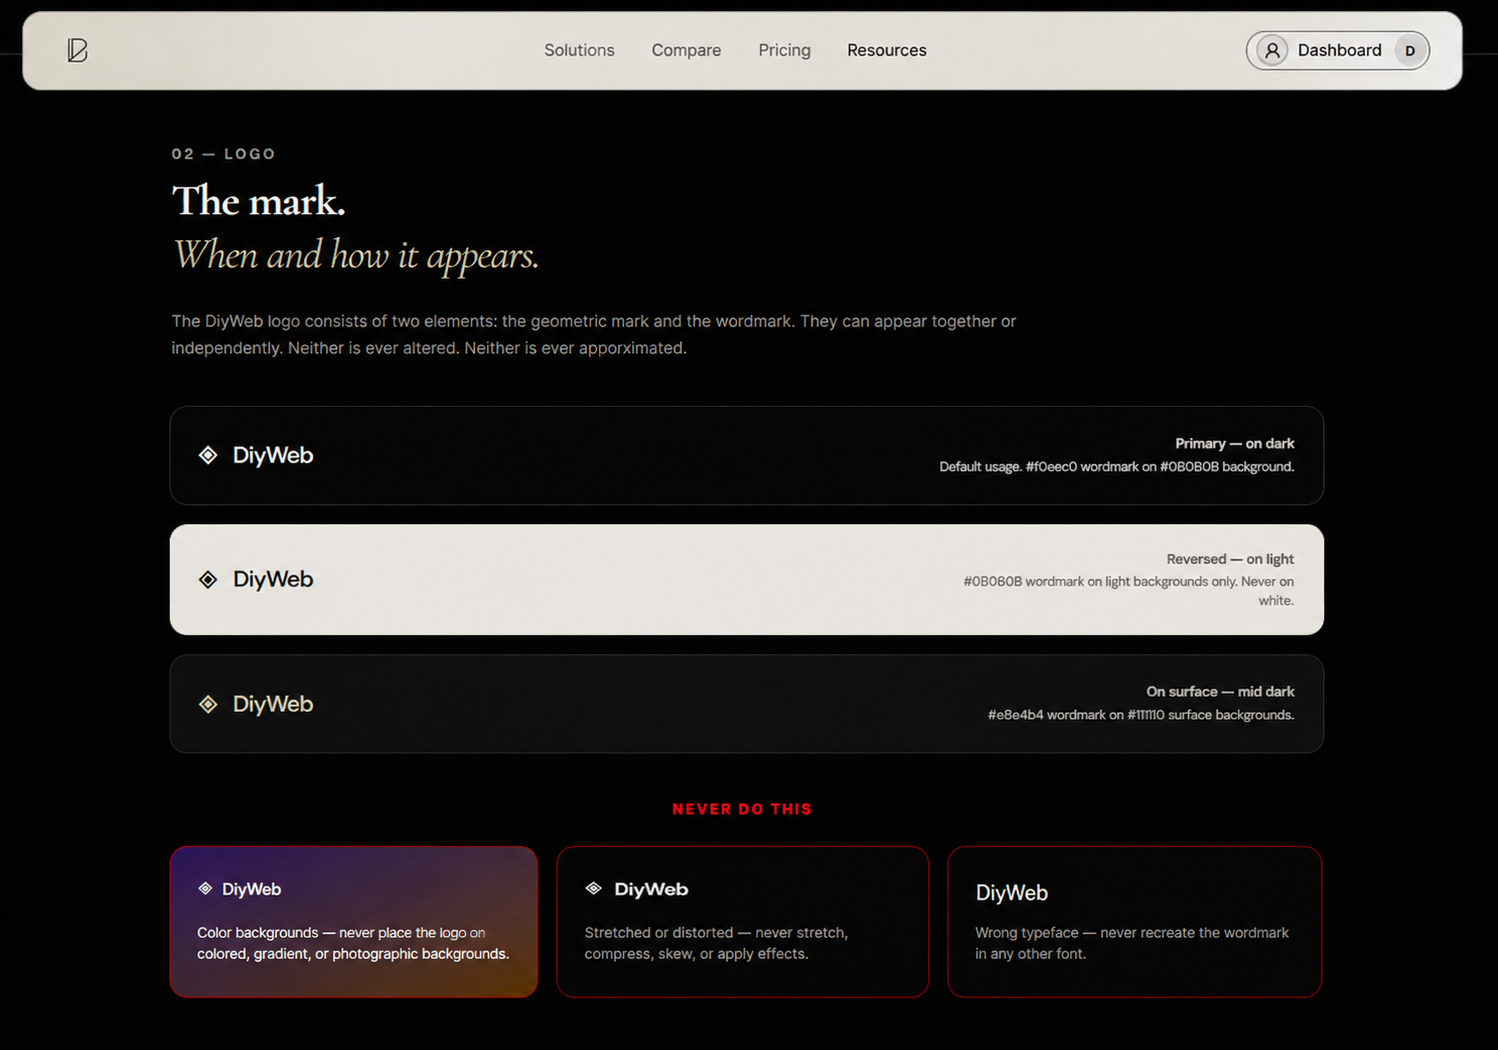Click DiyWeb wordmark in Reversed on light card
The width and height of the screenshot is (1498, 1050).
tap(273, 579)
